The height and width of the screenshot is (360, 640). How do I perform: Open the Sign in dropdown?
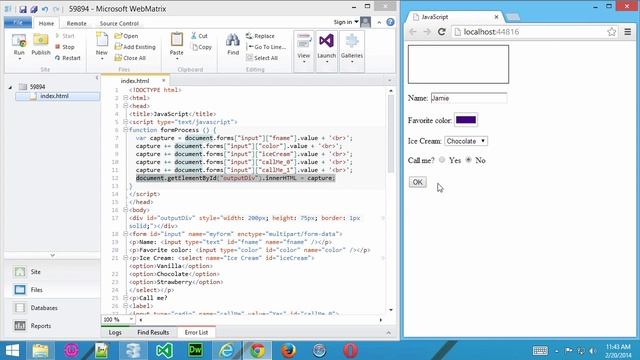coord(346,22)
